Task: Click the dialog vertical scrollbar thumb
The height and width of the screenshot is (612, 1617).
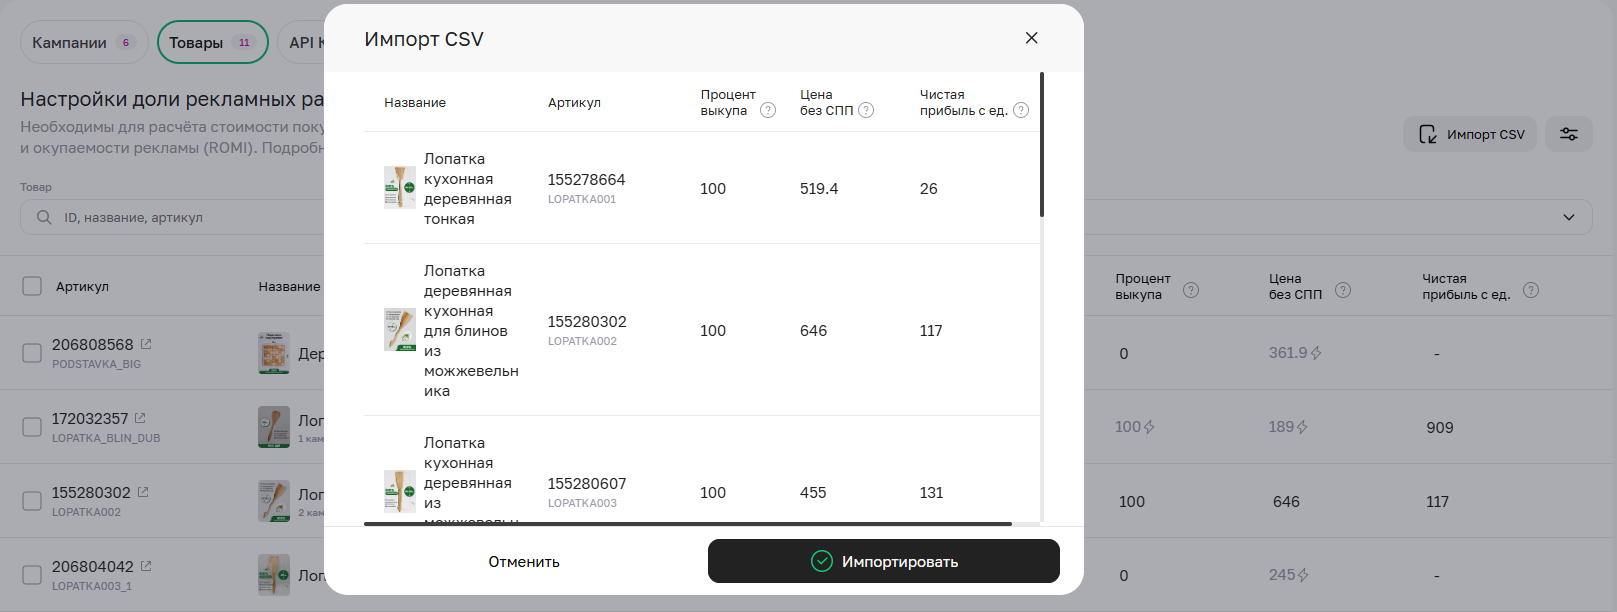Action: pos(1041,145)
